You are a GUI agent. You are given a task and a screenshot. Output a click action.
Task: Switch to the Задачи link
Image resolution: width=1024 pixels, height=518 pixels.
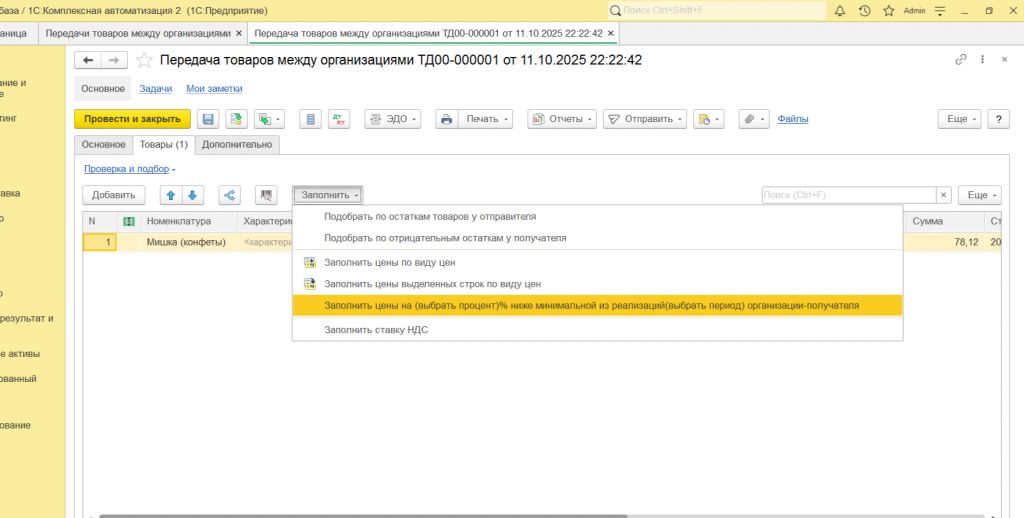click(155, 88)
